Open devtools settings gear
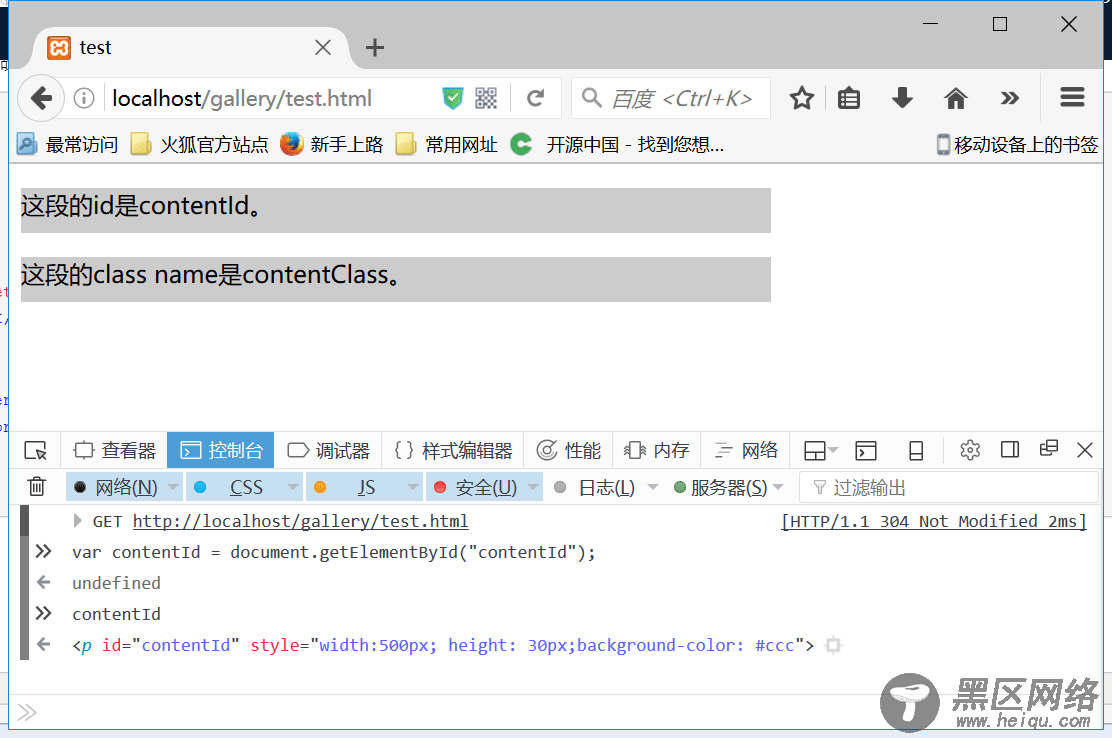This screenshot has width=1112, height=738. coord(969,449)
